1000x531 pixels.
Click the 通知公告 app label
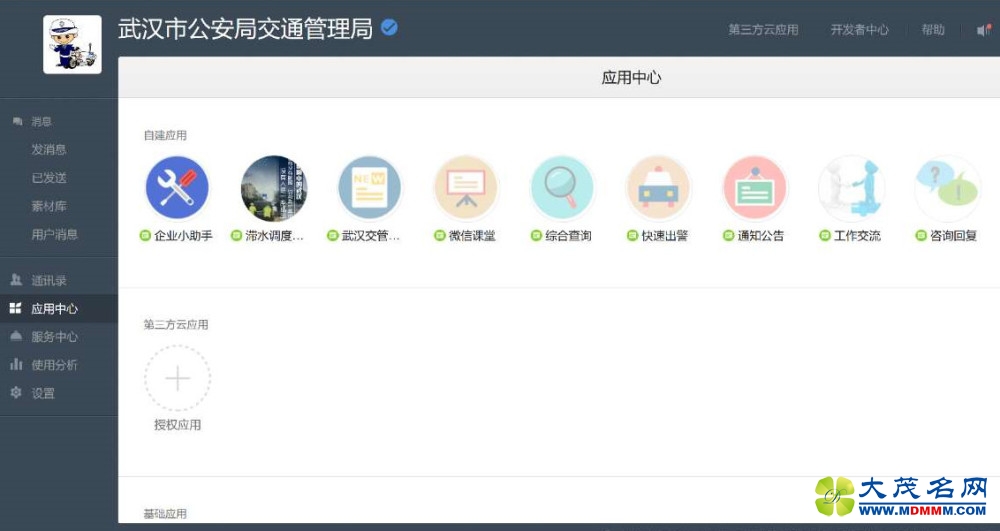pos(761,236)
